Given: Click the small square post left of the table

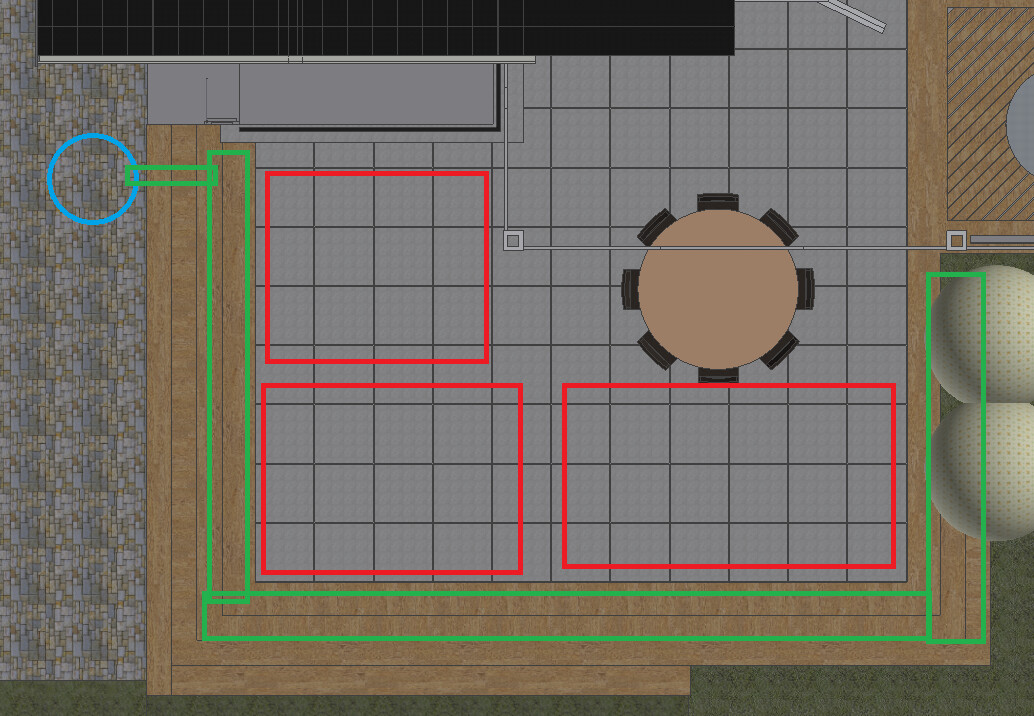Looking at the screenshot, I should click(513, 240).
